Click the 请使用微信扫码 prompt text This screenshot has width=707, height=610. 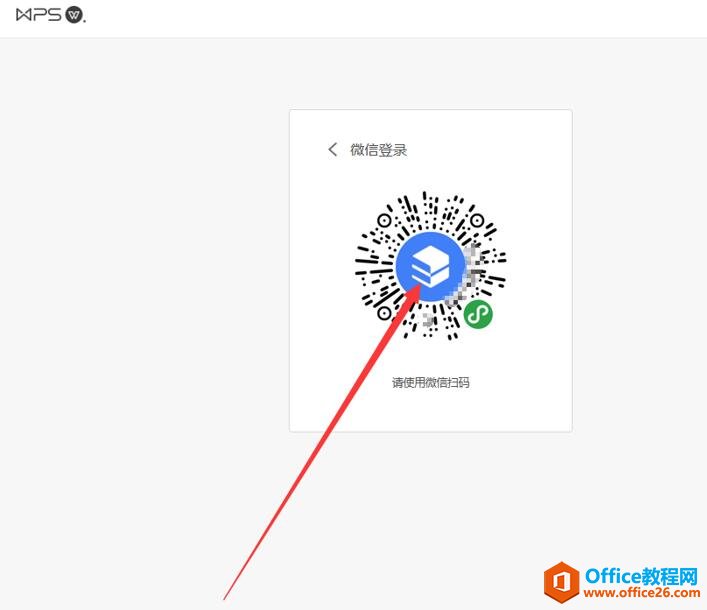431,382
